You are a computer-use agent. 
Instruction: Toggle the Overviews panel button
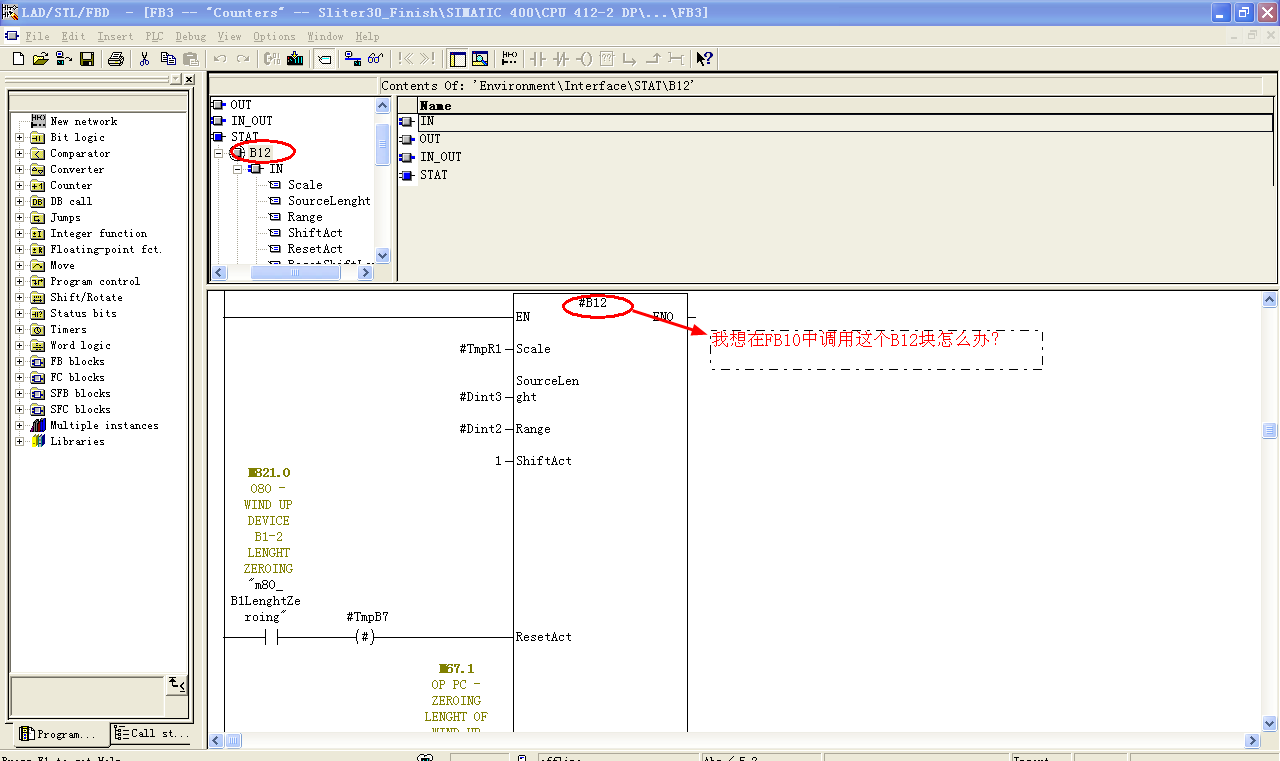pos(458,59)
